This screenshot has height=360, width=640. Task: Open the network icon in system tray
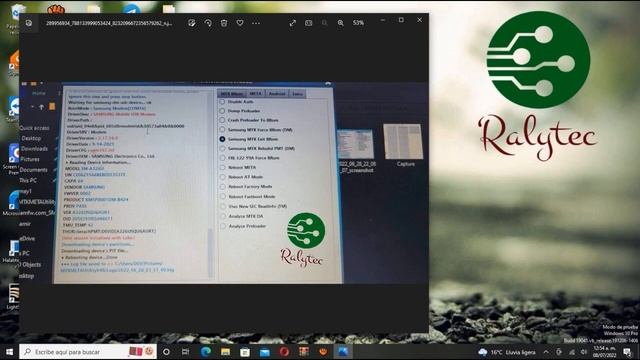pos(571,352)
